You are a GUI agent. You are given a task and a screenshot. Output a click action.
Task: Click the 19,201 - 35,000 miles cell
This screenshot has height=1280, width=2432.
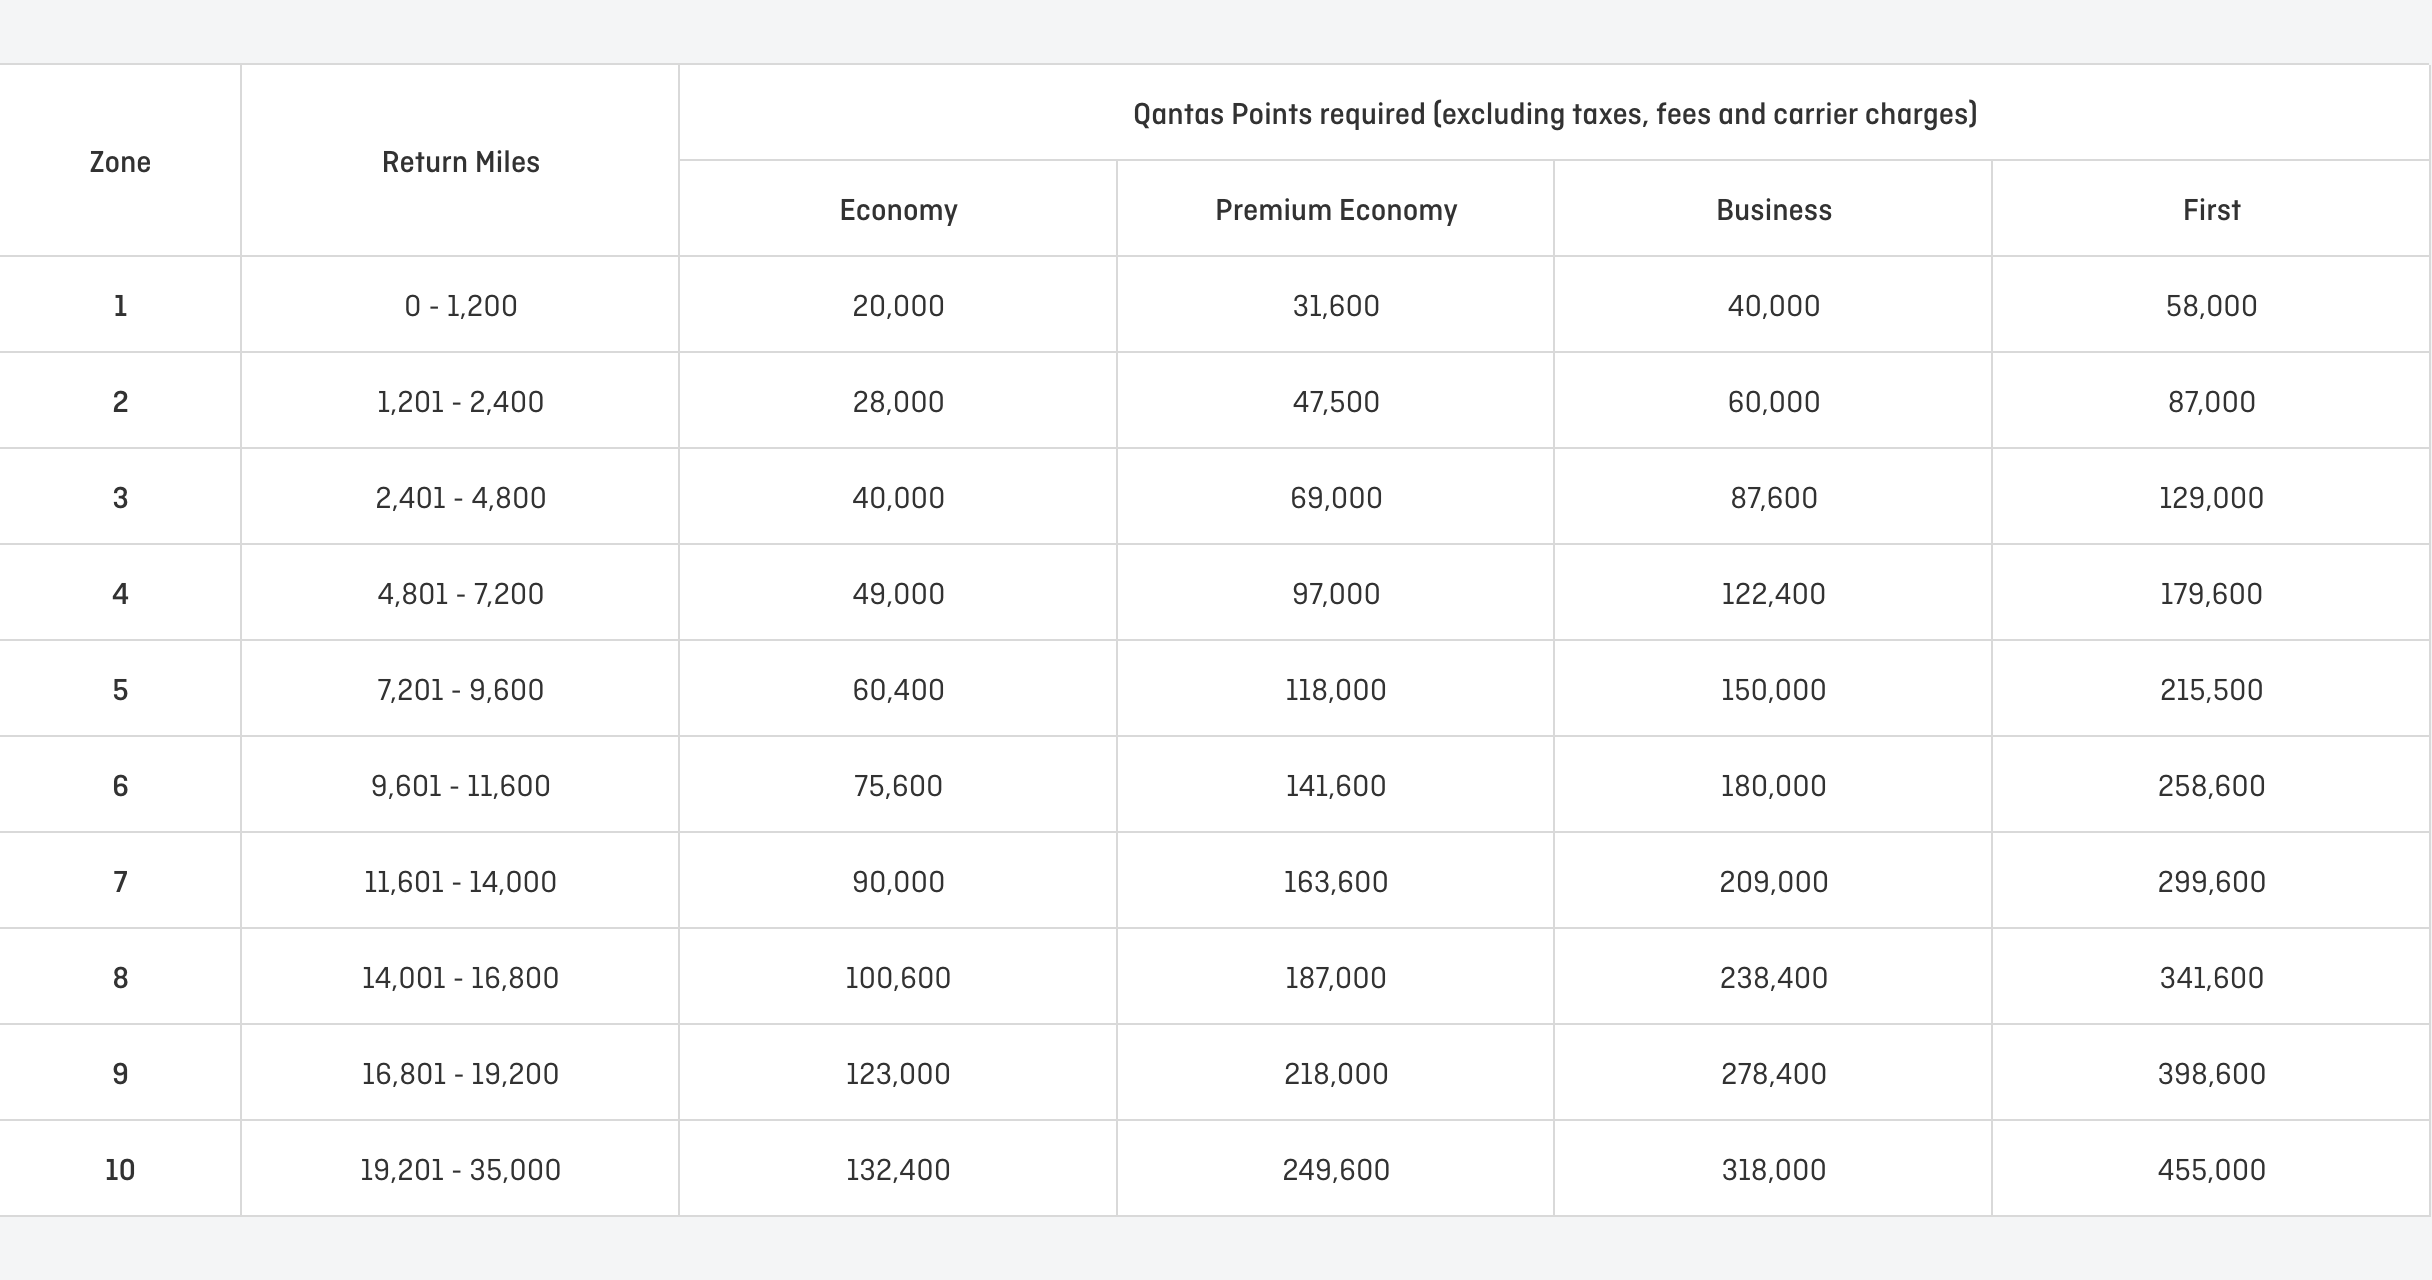[460, 1168]
